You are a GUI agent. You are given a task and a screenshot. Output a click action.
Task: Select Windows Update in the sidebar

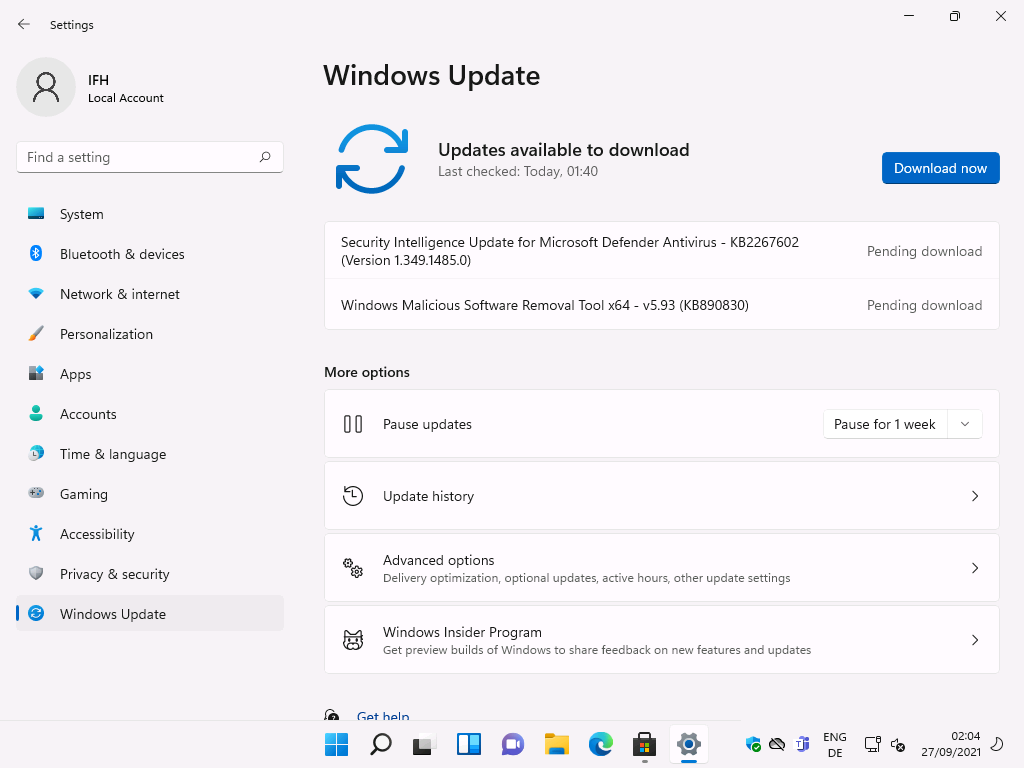150,613
